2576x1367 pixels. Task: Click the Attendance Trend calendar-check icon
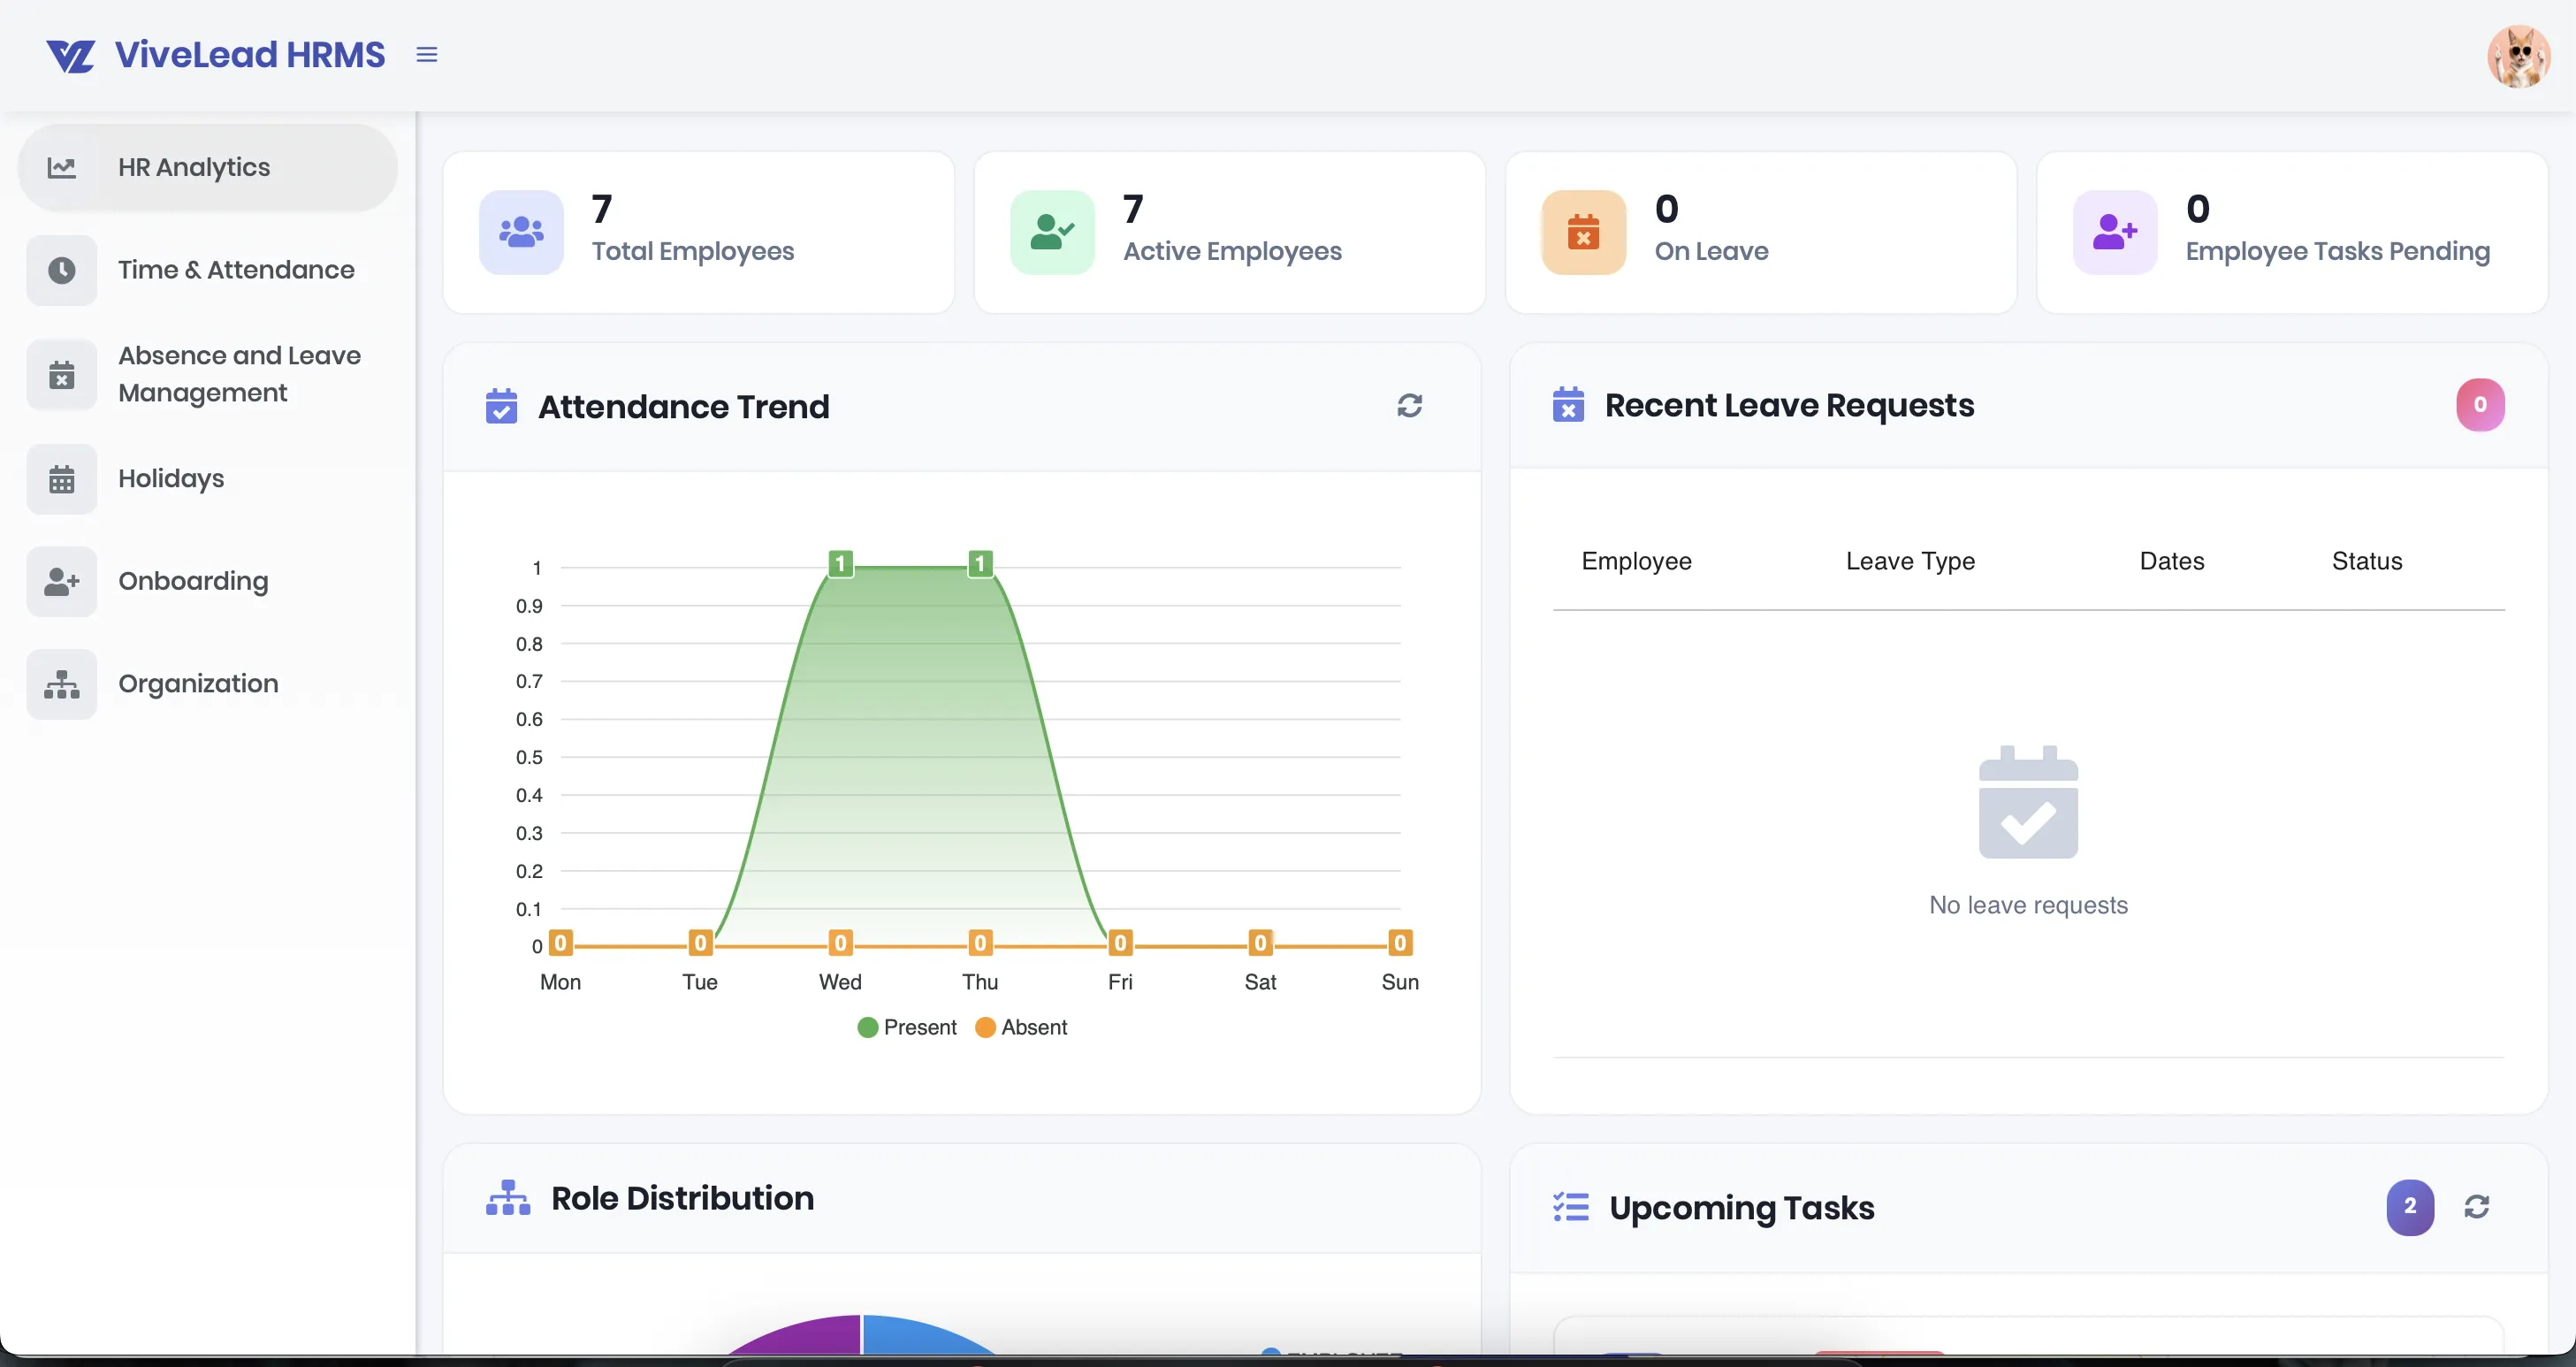501,406
